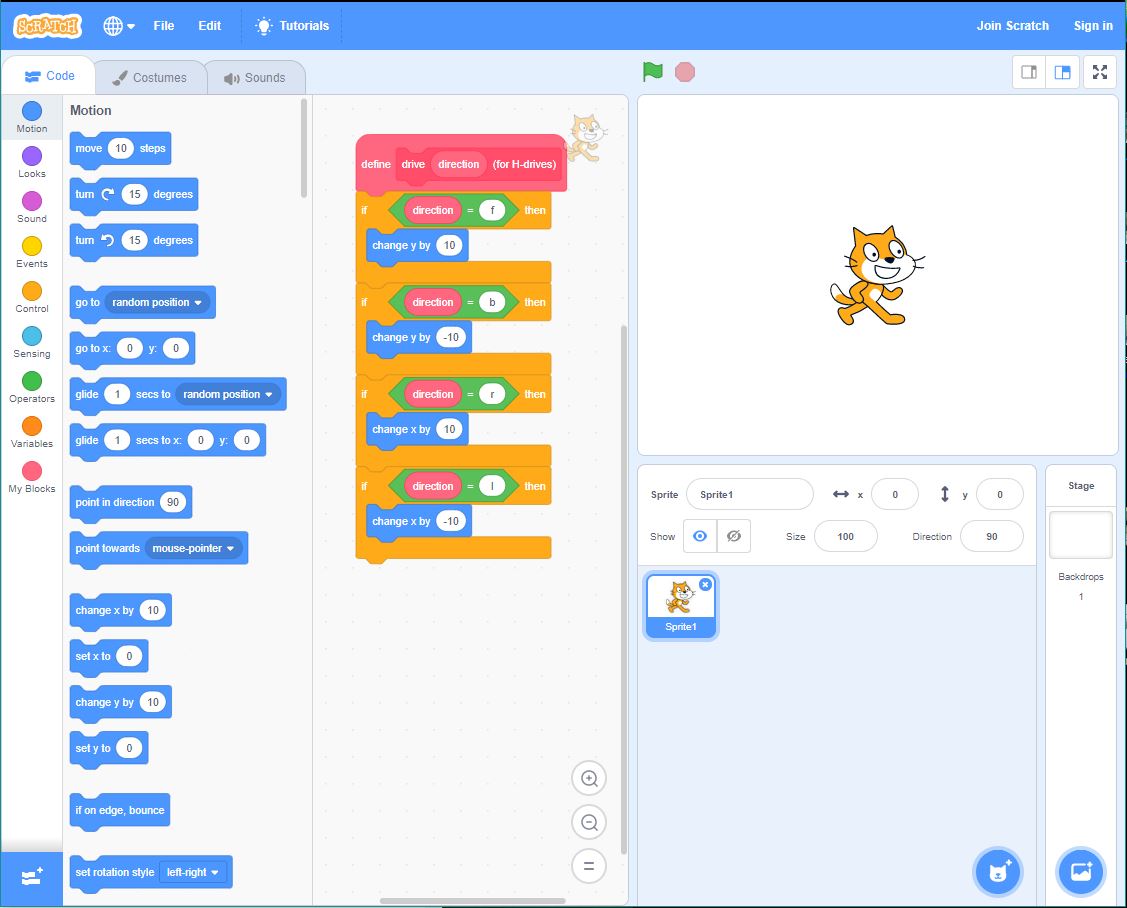Open the language globe dropdown
The height and width of the screenshot is (908, 1127).
pos(119,26)
